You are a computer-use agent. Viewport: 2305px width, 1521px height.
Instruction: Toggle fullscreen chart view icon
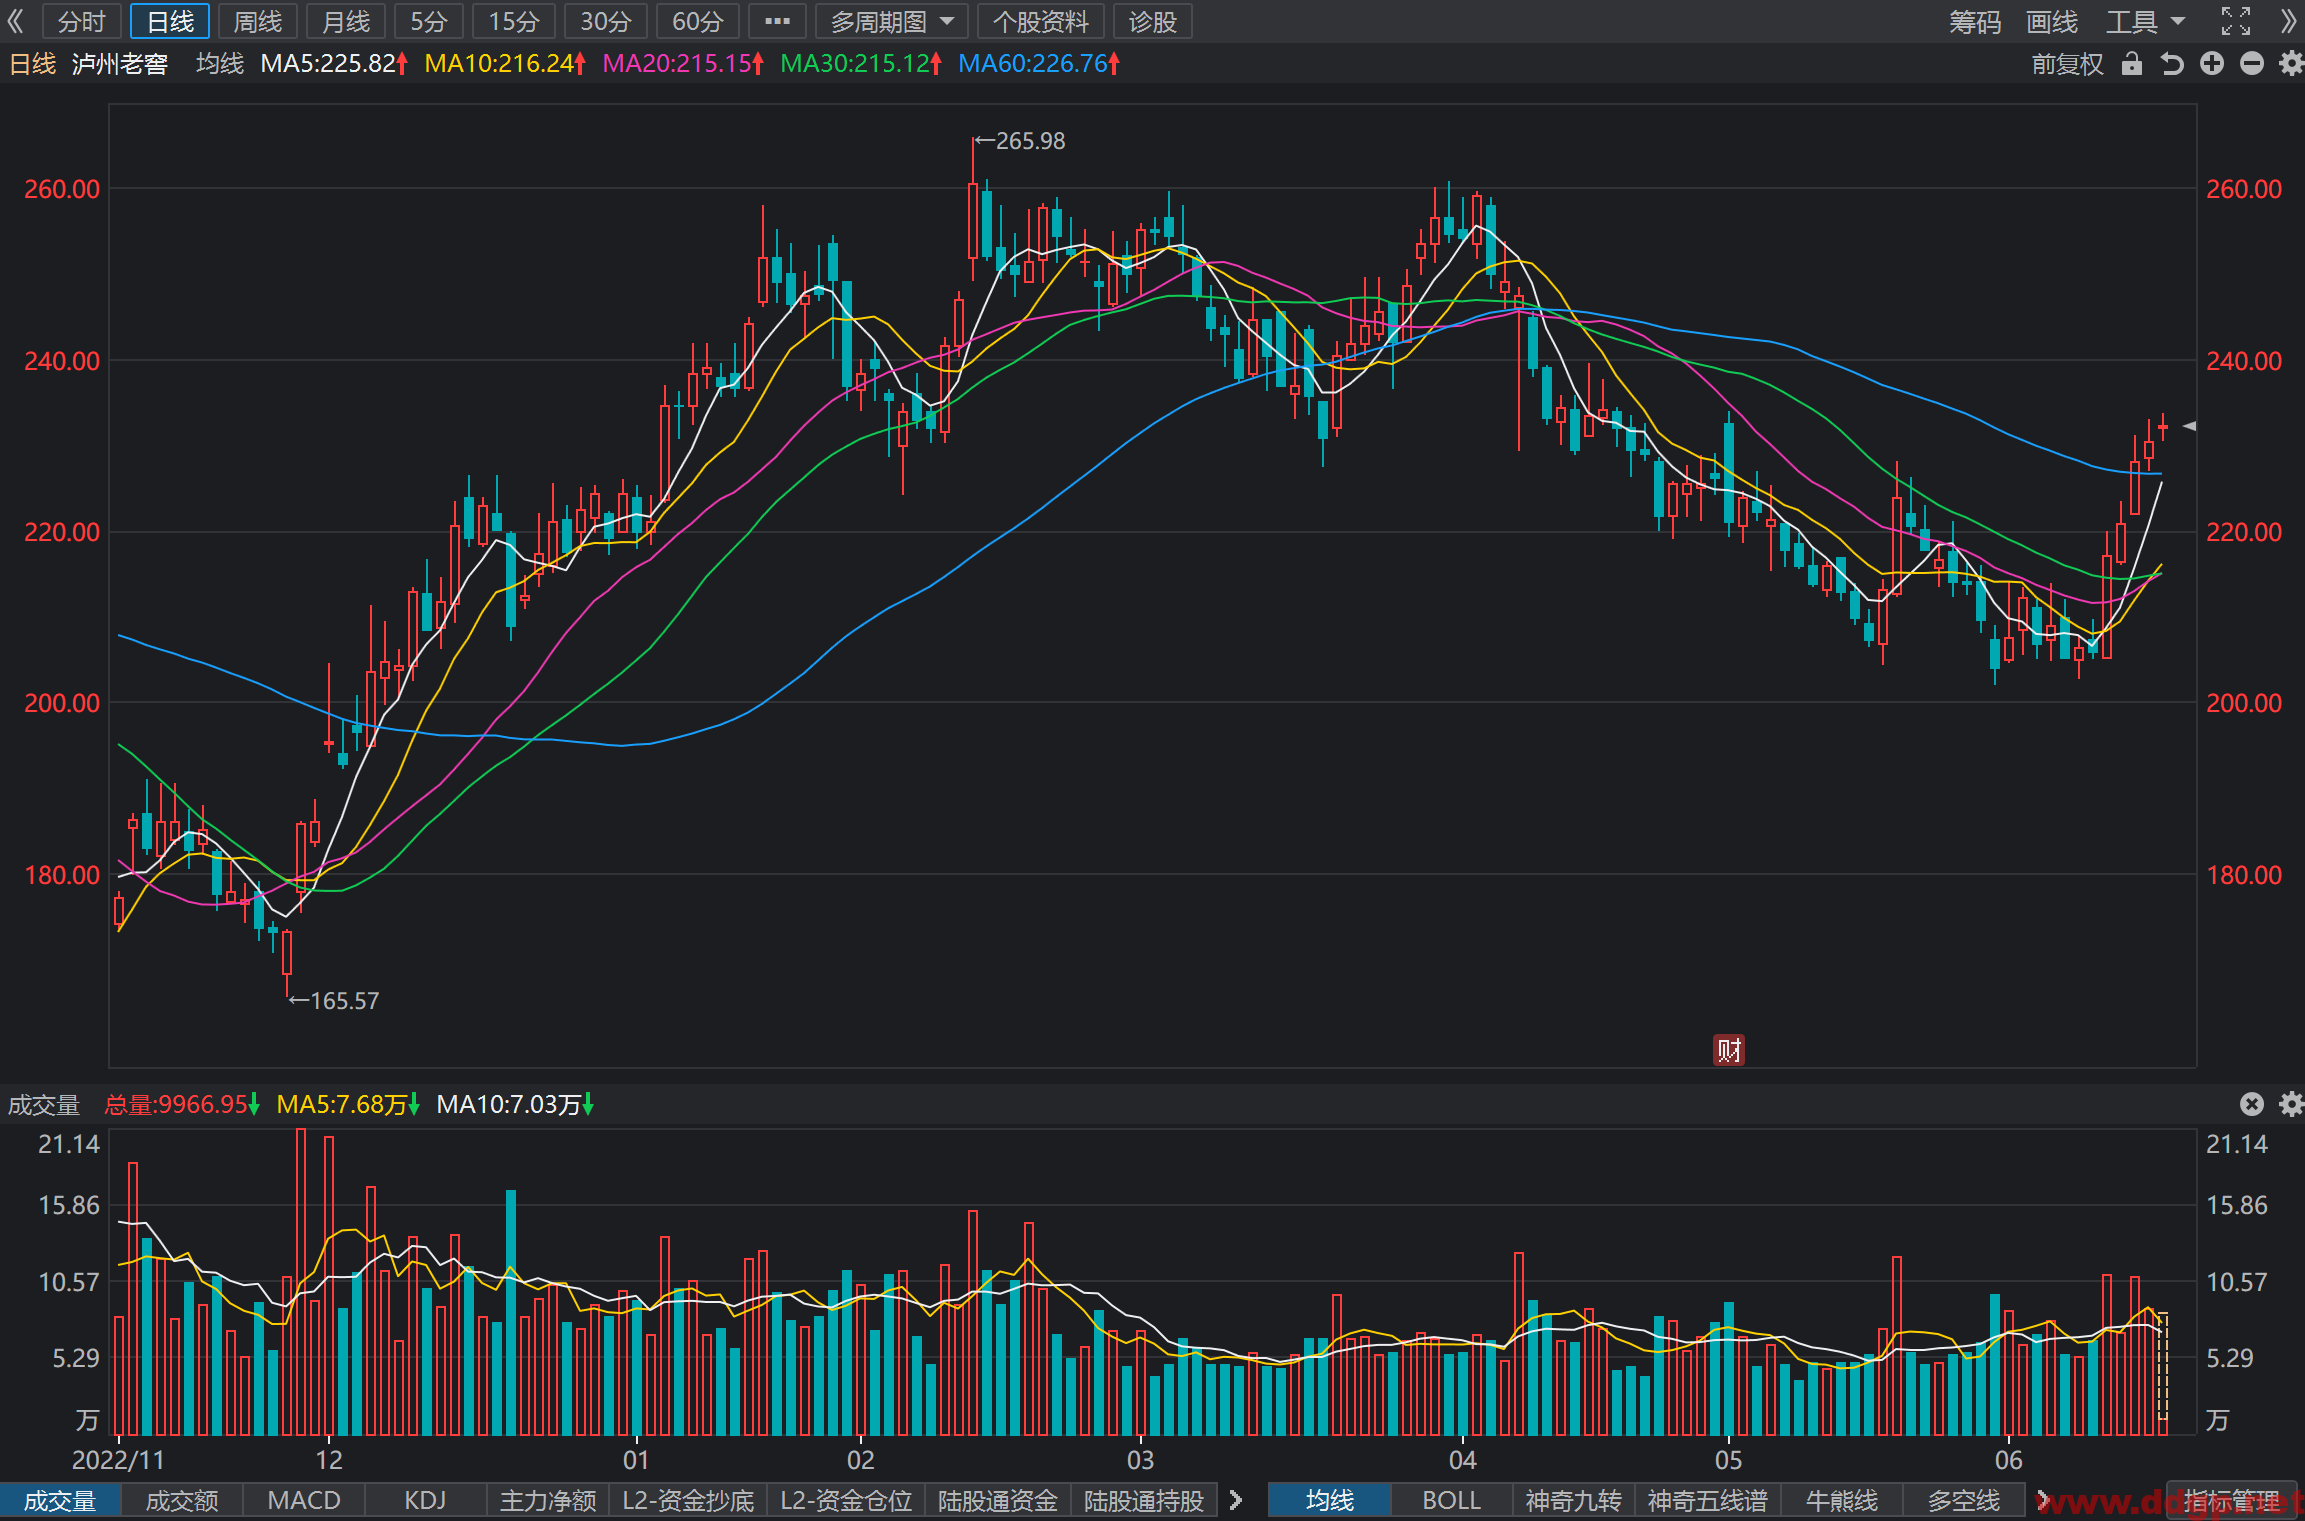(2236, 21)
